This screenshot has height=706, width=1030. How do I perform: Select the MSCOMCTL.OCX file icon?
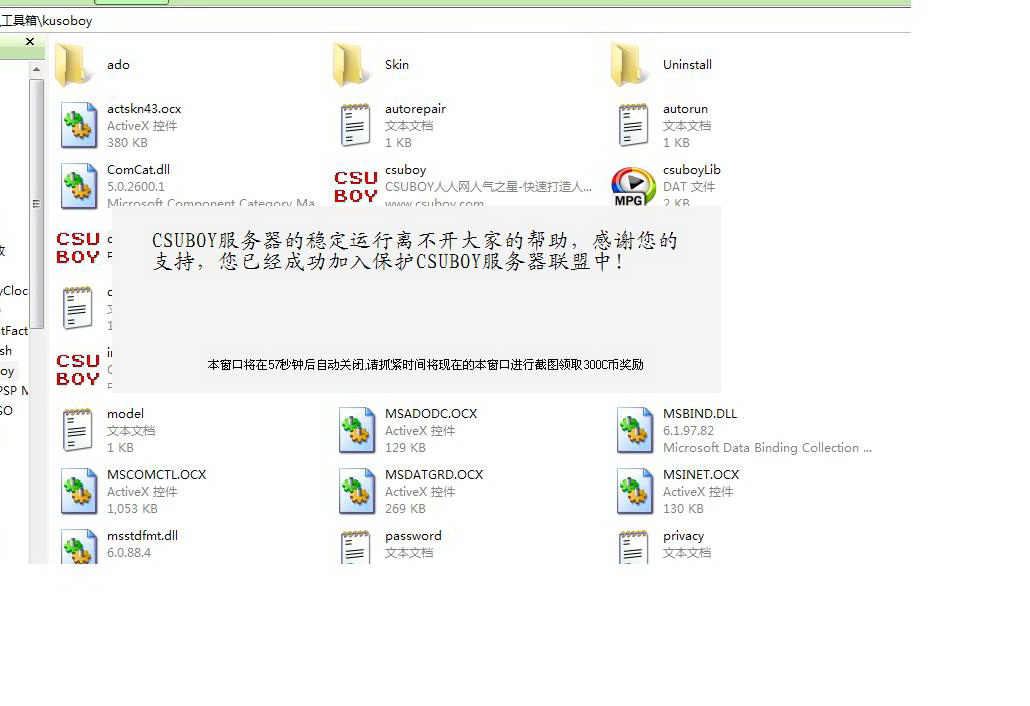click(x=79, y=491)
